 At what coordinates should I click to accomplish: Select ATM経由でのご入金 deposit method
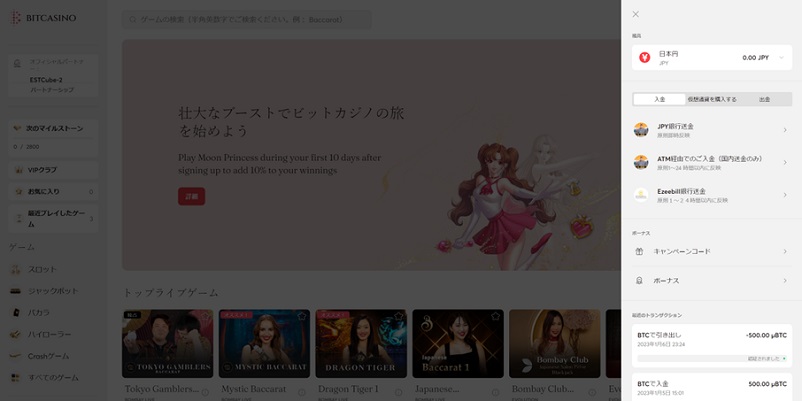711,163
